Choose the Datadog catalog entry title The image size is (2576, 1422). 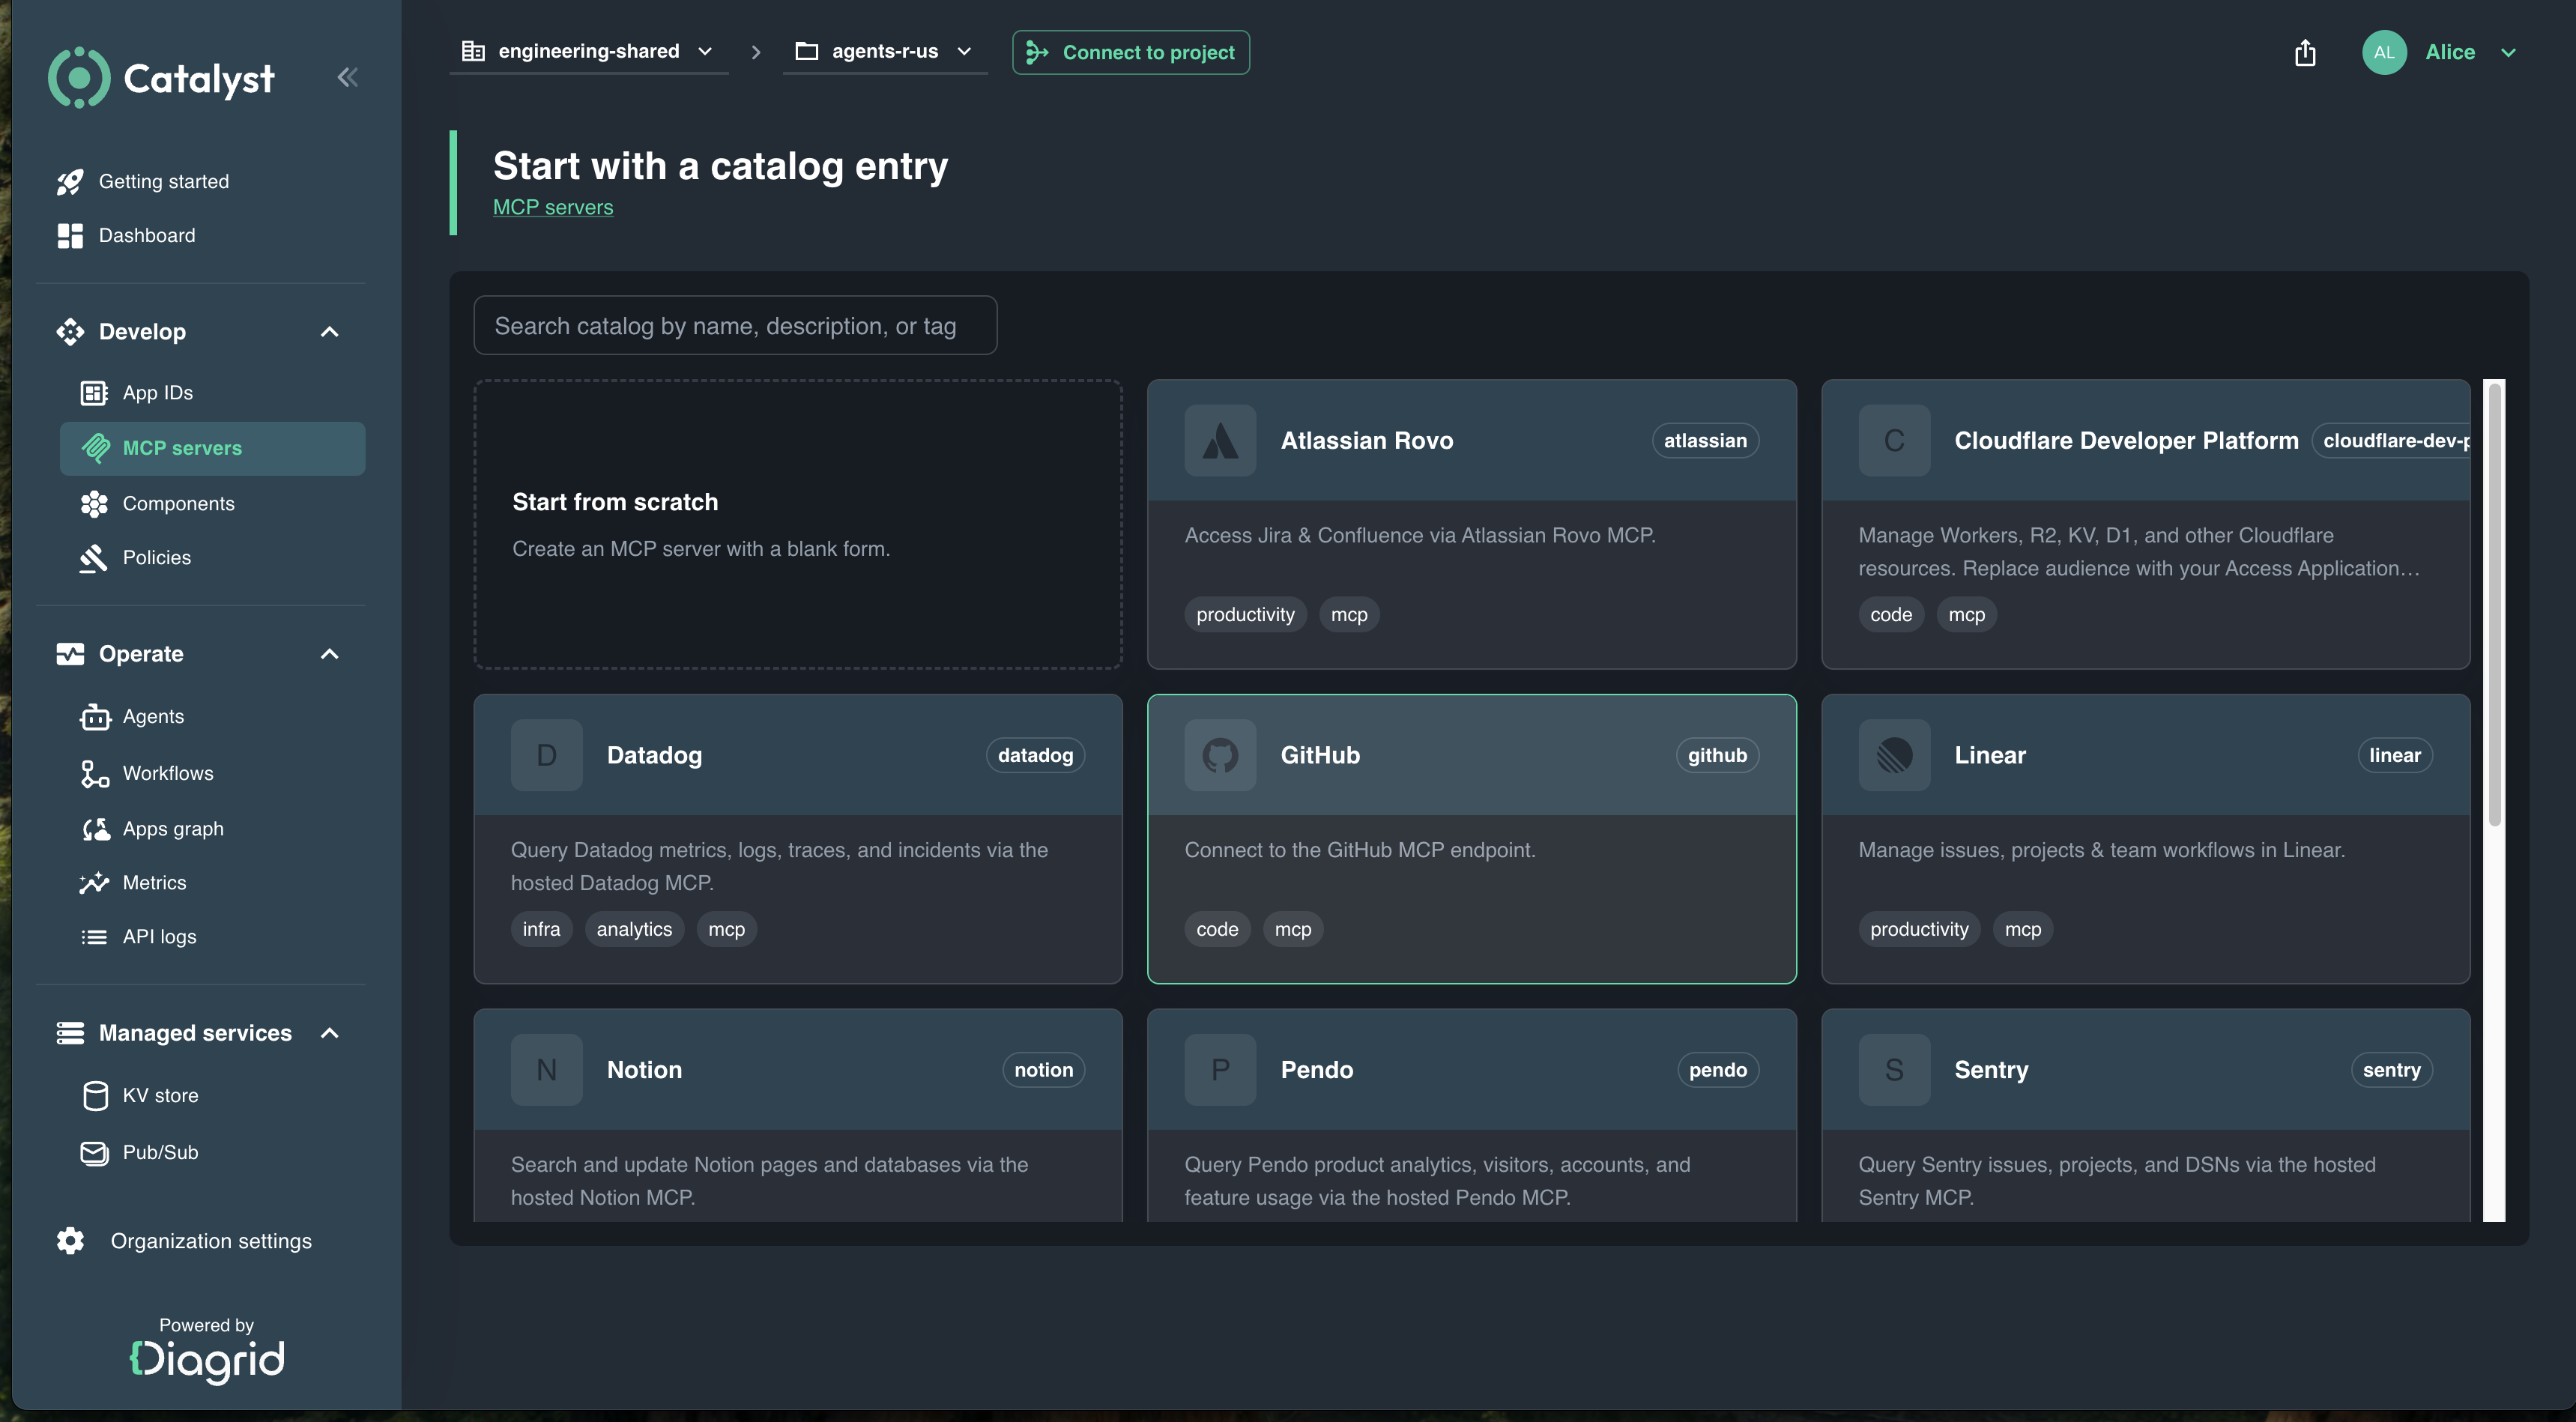pyautogui.click(x=654, y=755)
